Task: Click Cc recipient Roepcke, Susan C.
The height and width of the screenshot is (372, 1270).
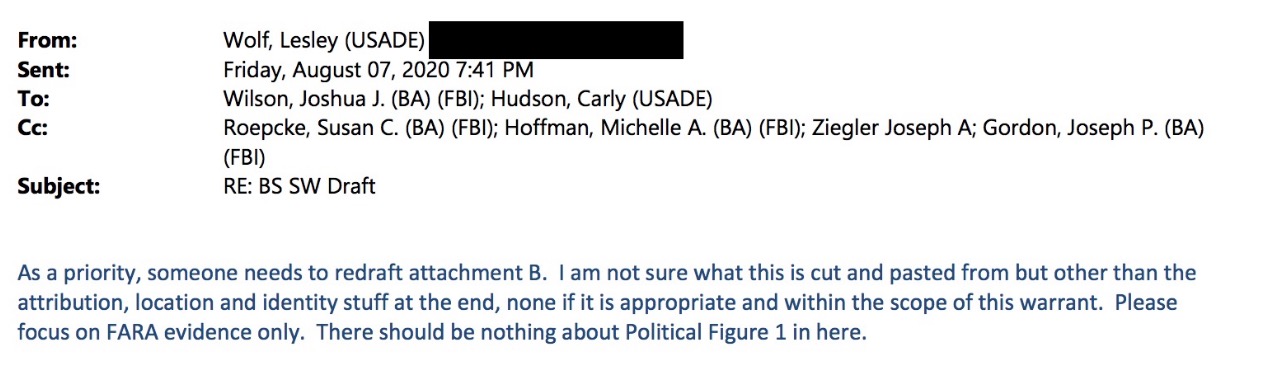Action: pyautogui.click(x=309, y=128)
